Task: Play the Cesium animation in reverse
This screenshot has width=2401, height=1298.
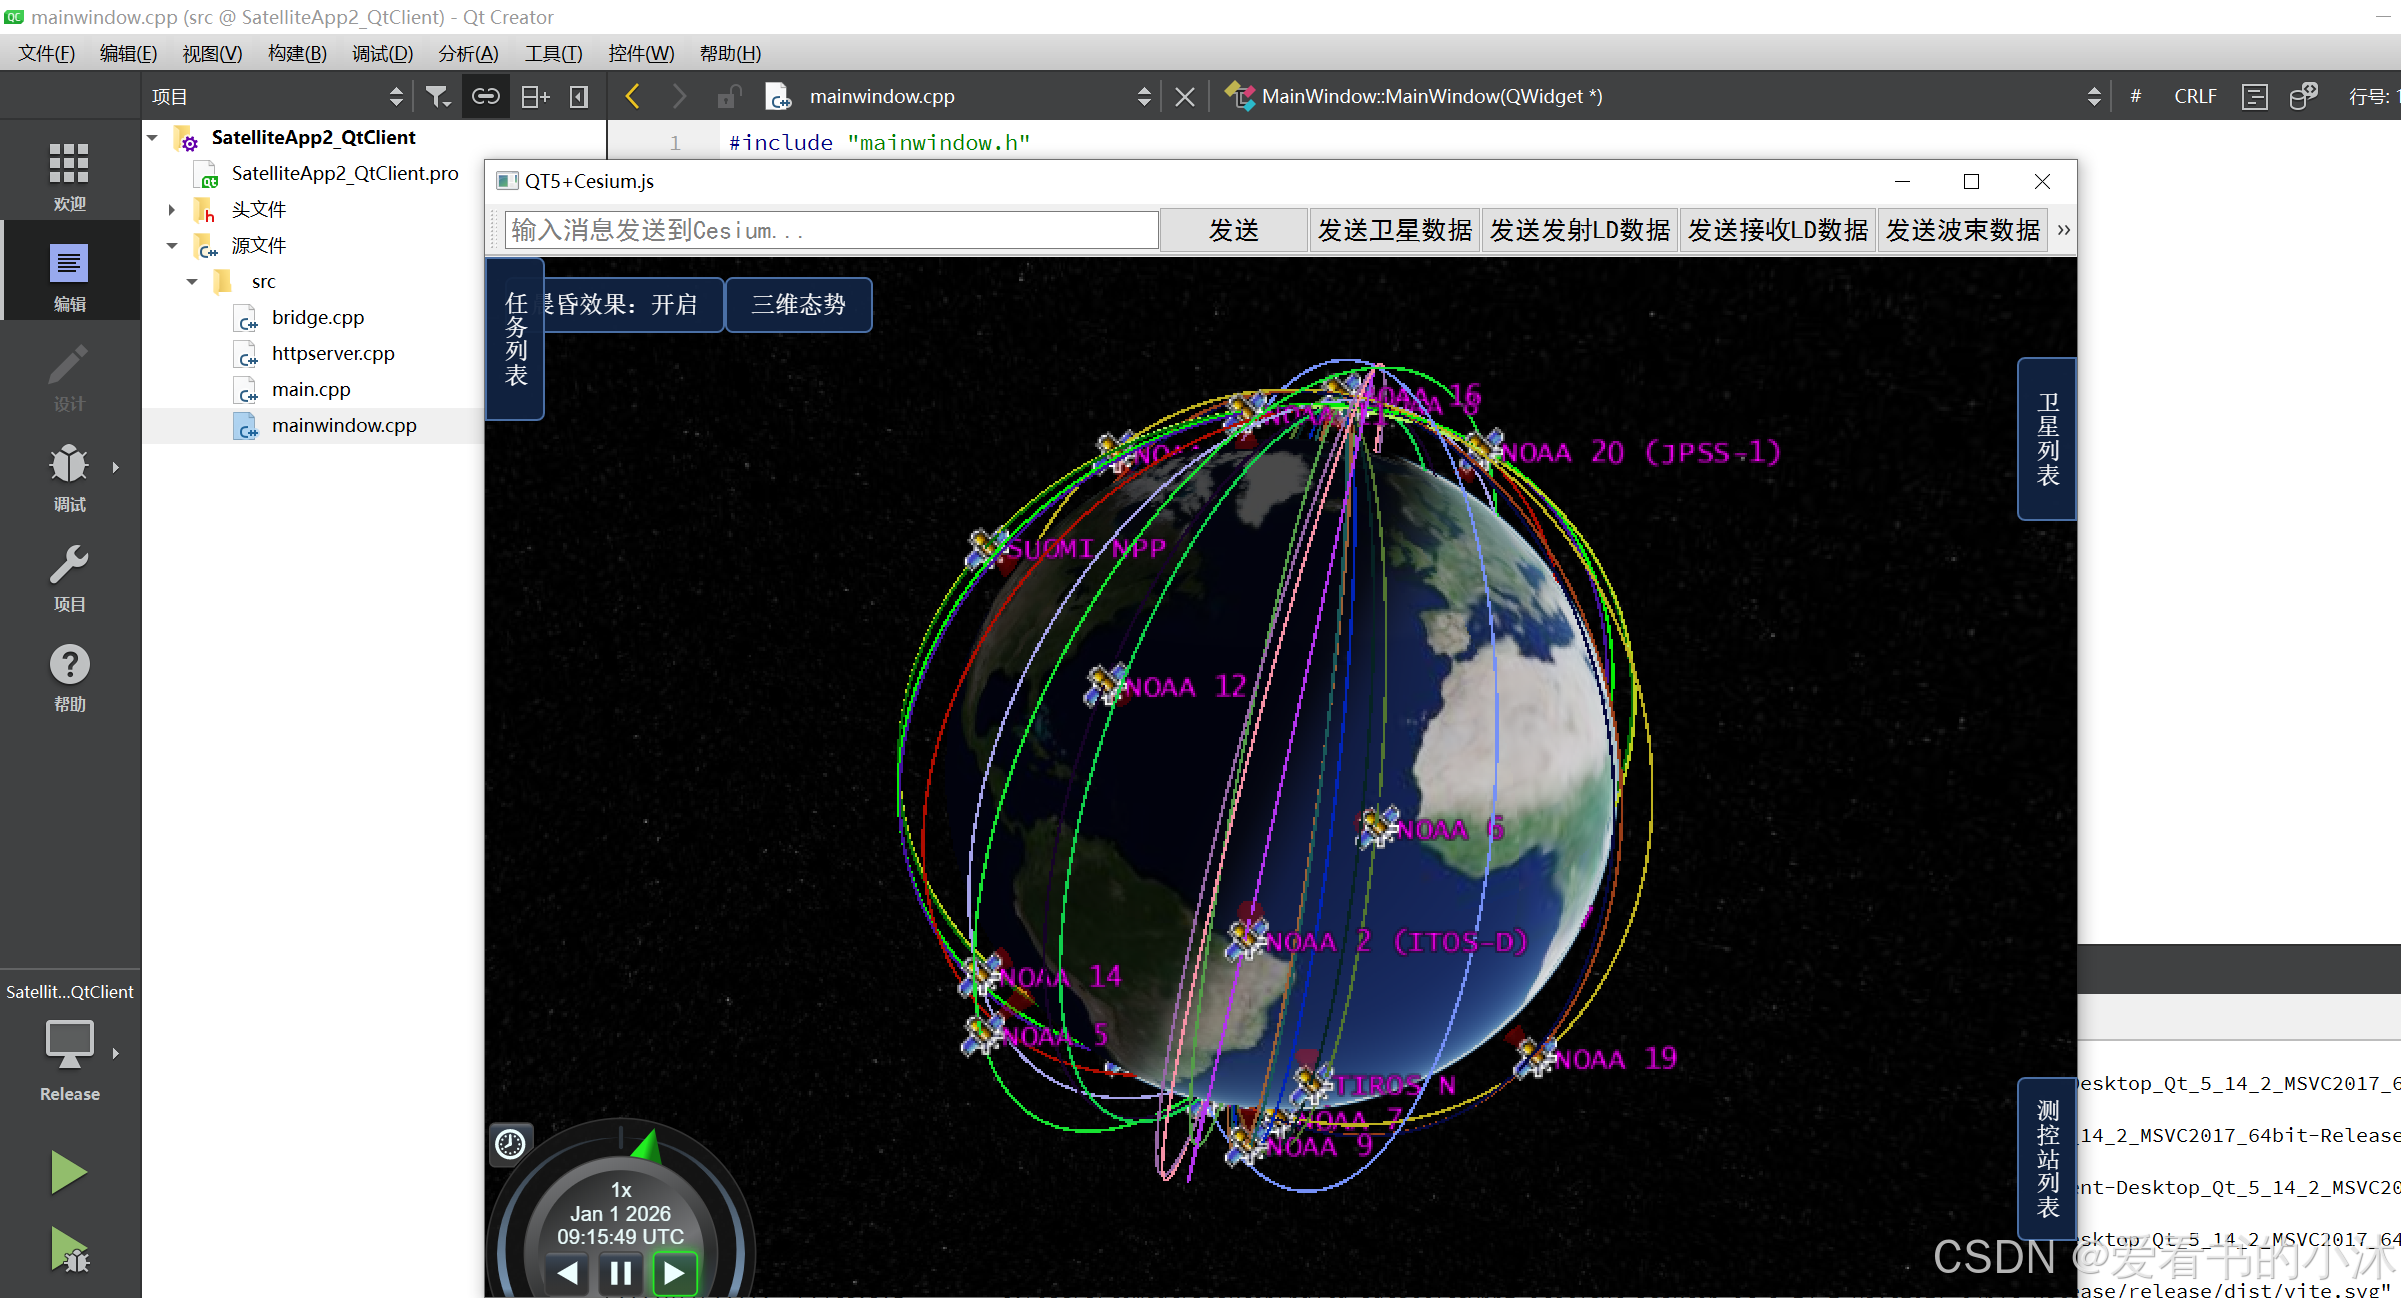Action: tap(567, 1273)
